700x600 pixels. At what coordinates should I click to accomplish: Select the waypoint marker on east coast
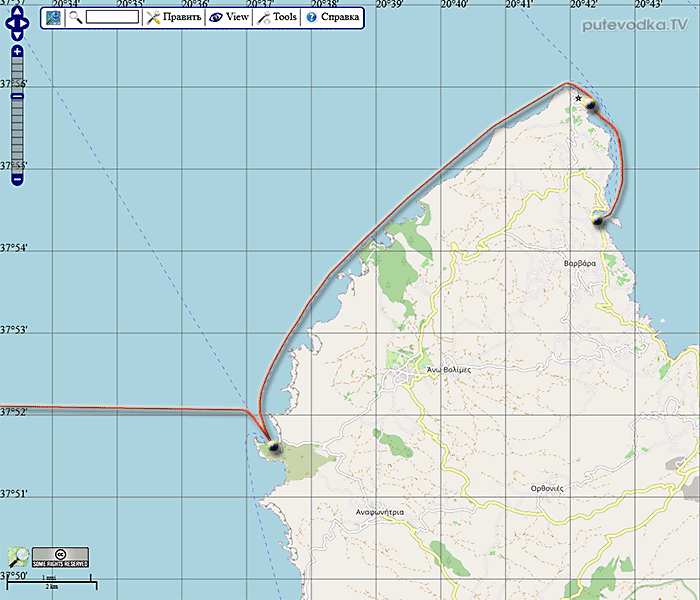(597, 220)
